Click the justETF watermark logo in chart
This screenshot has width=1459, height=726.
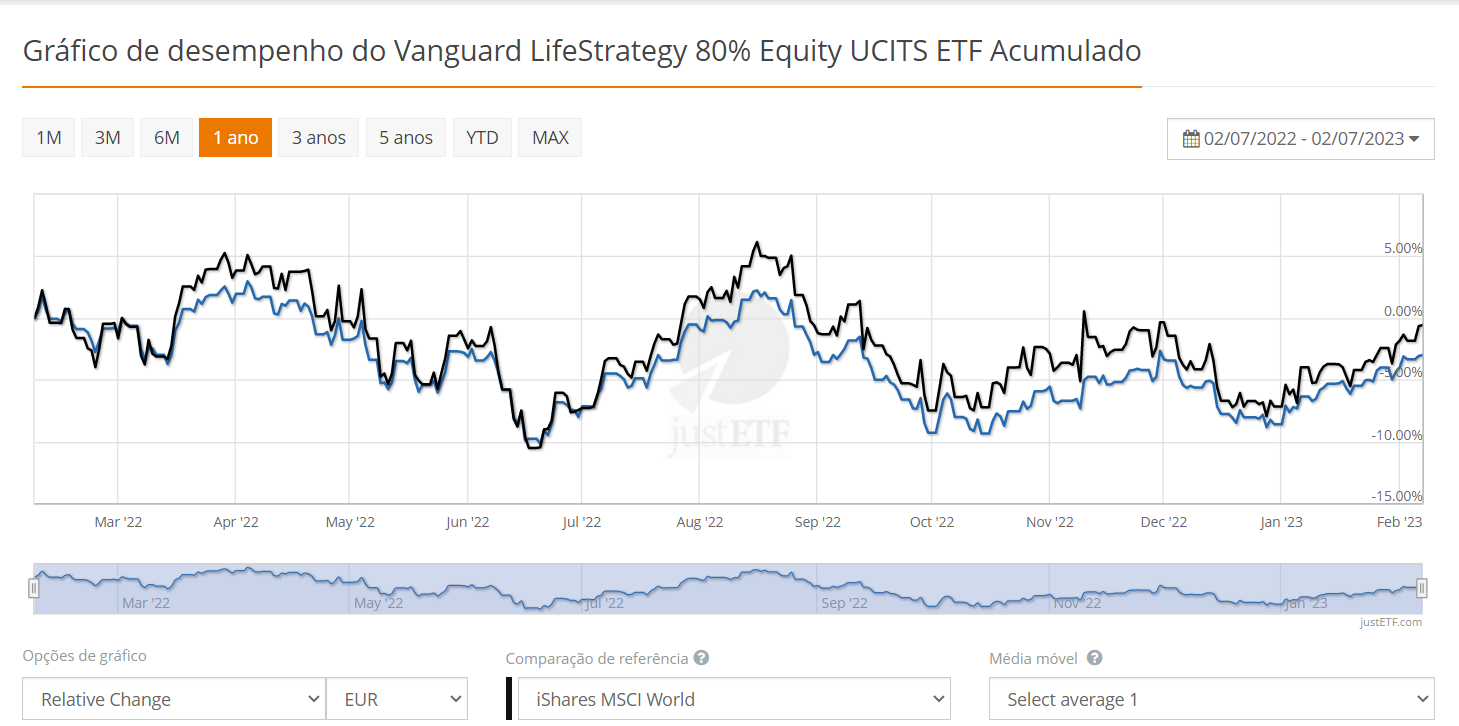[x=729, y=400]
